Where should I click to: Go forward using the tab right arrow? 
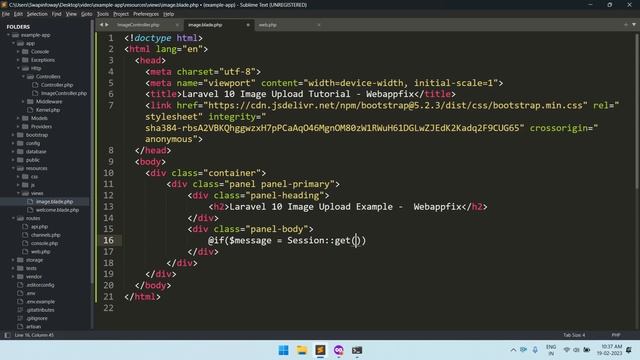107,25
